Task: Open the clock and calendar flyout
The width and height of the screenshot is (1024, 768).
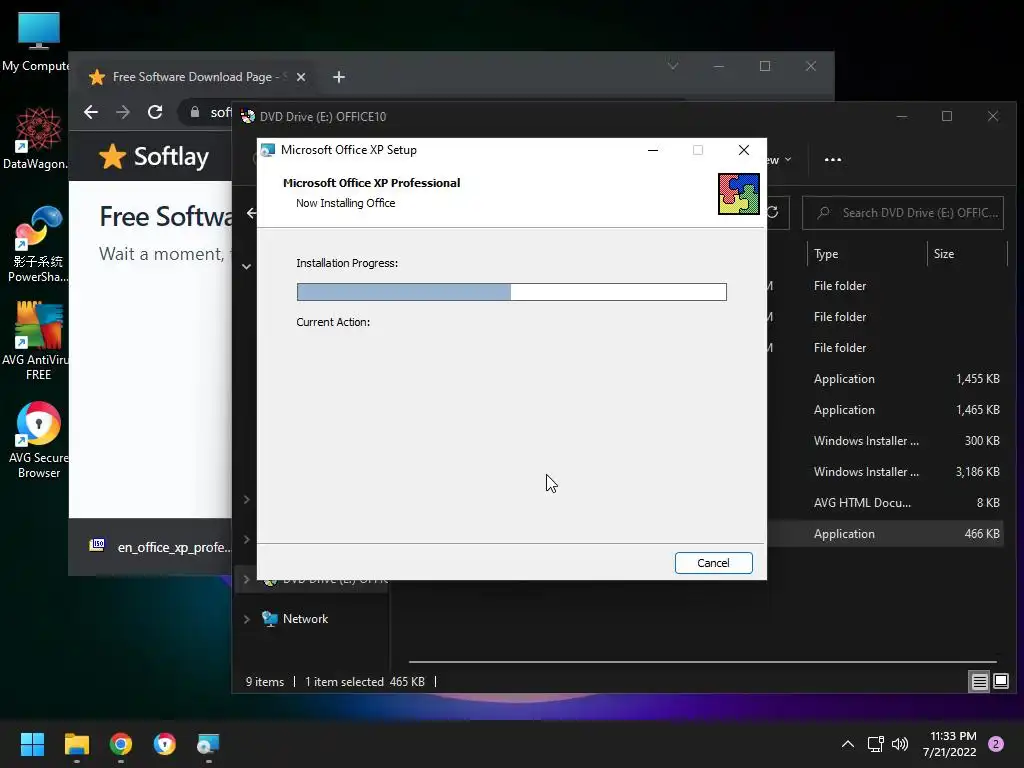Action: pyautogui.click(x=950, y=744)
